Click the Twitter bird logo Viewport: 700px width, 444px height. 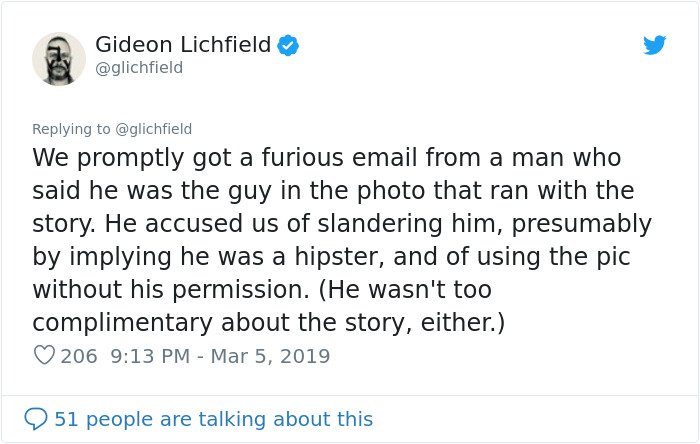654,45
